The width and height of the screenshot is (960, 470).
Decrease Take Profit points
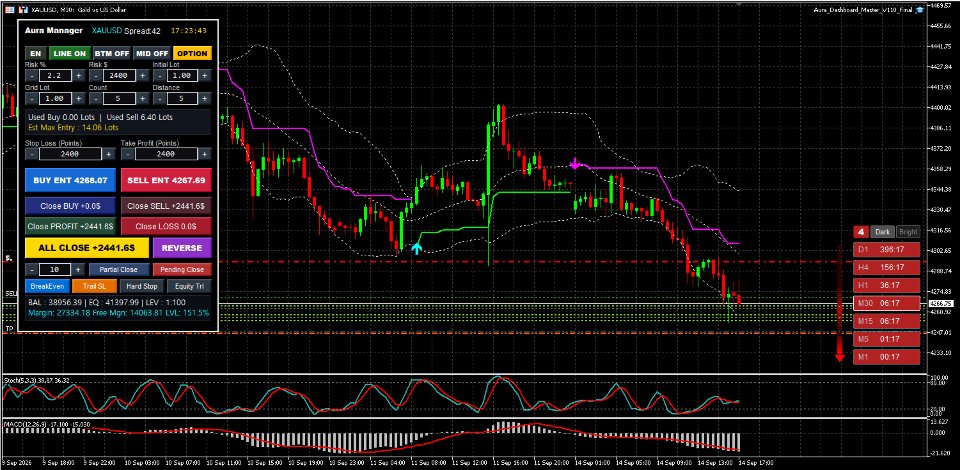pyautogui.click(x=127, y=154)
